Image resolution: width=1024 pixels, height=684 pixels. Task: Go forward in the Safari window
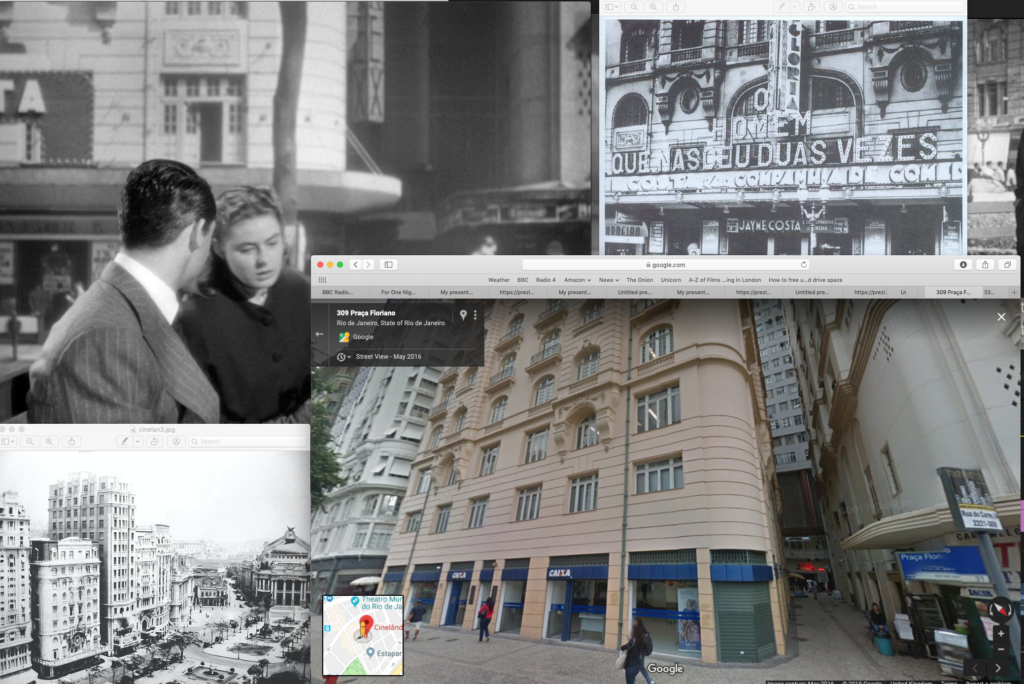pos(368,265)
